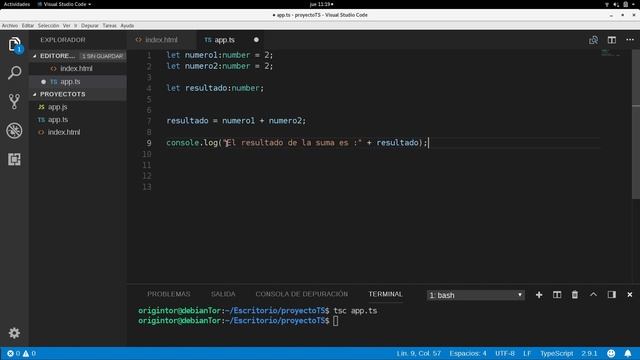The width and height of the screenshot is (640, 360).
Task: Switch to the PROBLEMAS panel tab
Action: (x=169, y=294)
